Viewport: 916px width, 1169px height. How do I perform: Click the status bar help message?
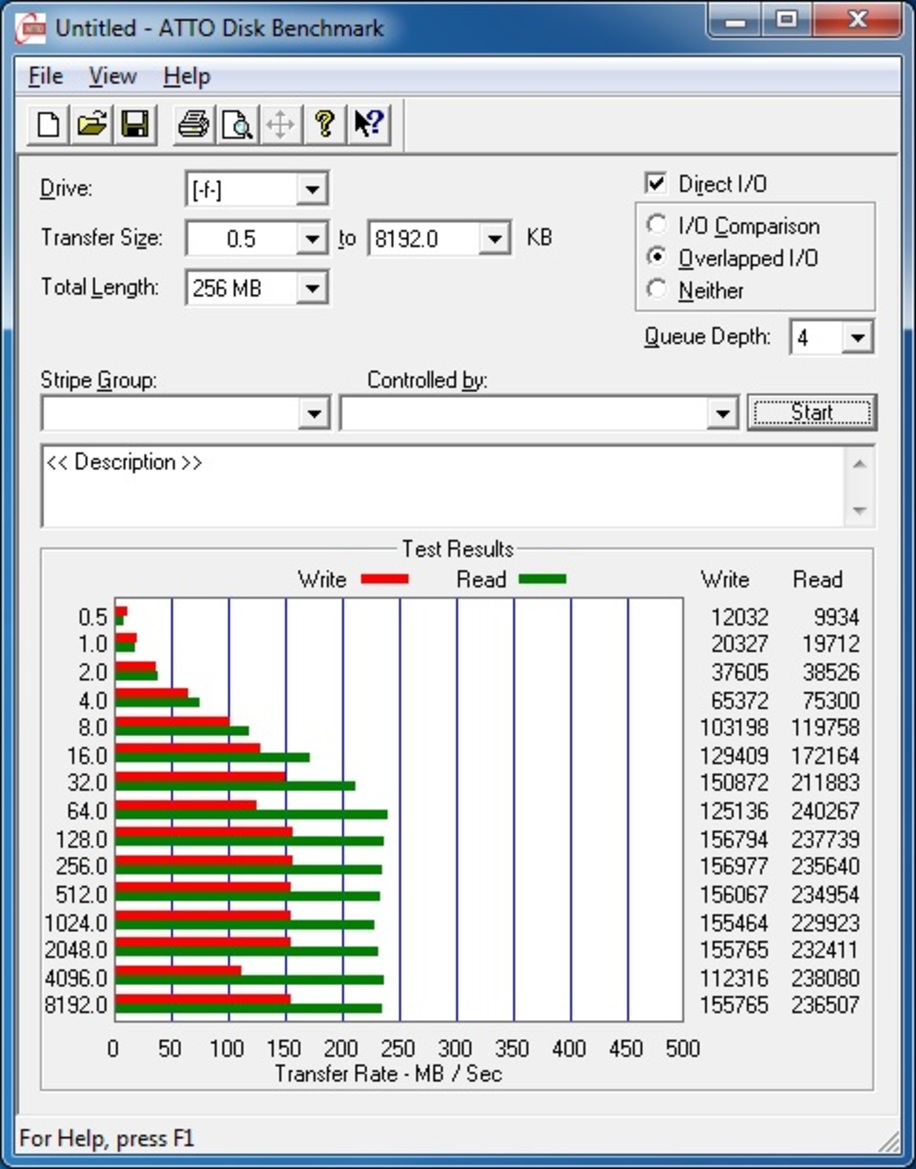pyautogui.click(x=107, y=1138)
